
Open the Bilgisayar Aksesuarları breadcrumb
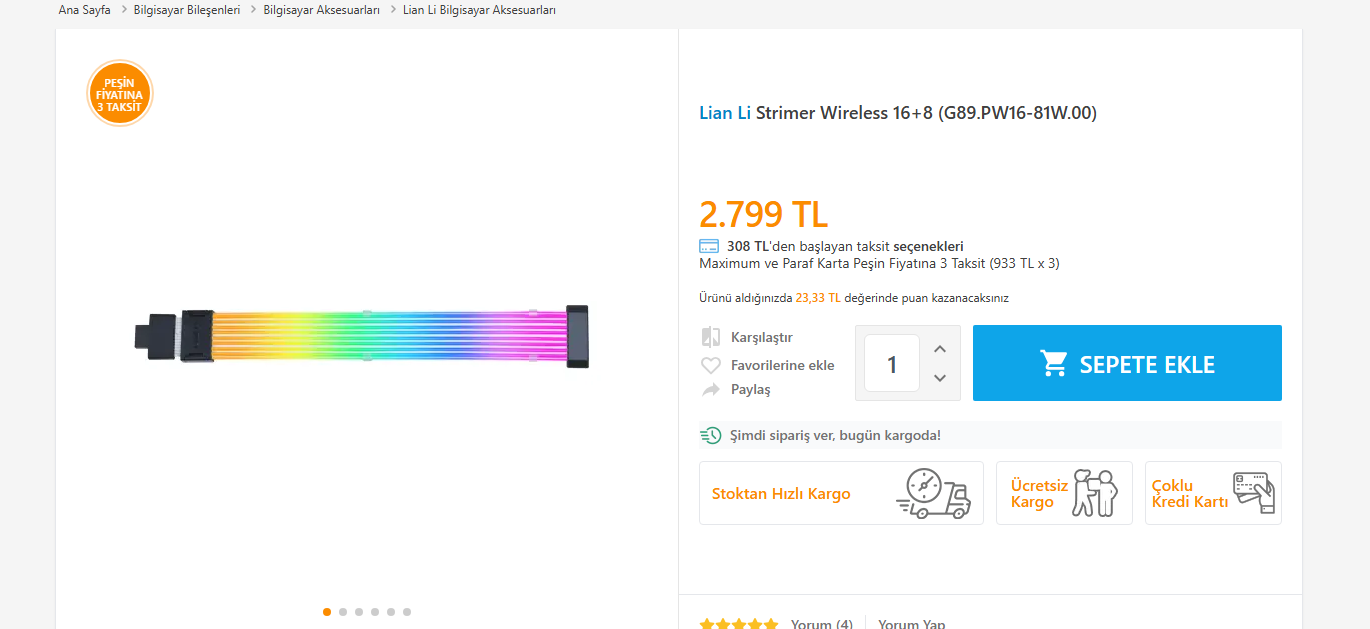click(x=322, y=10)
